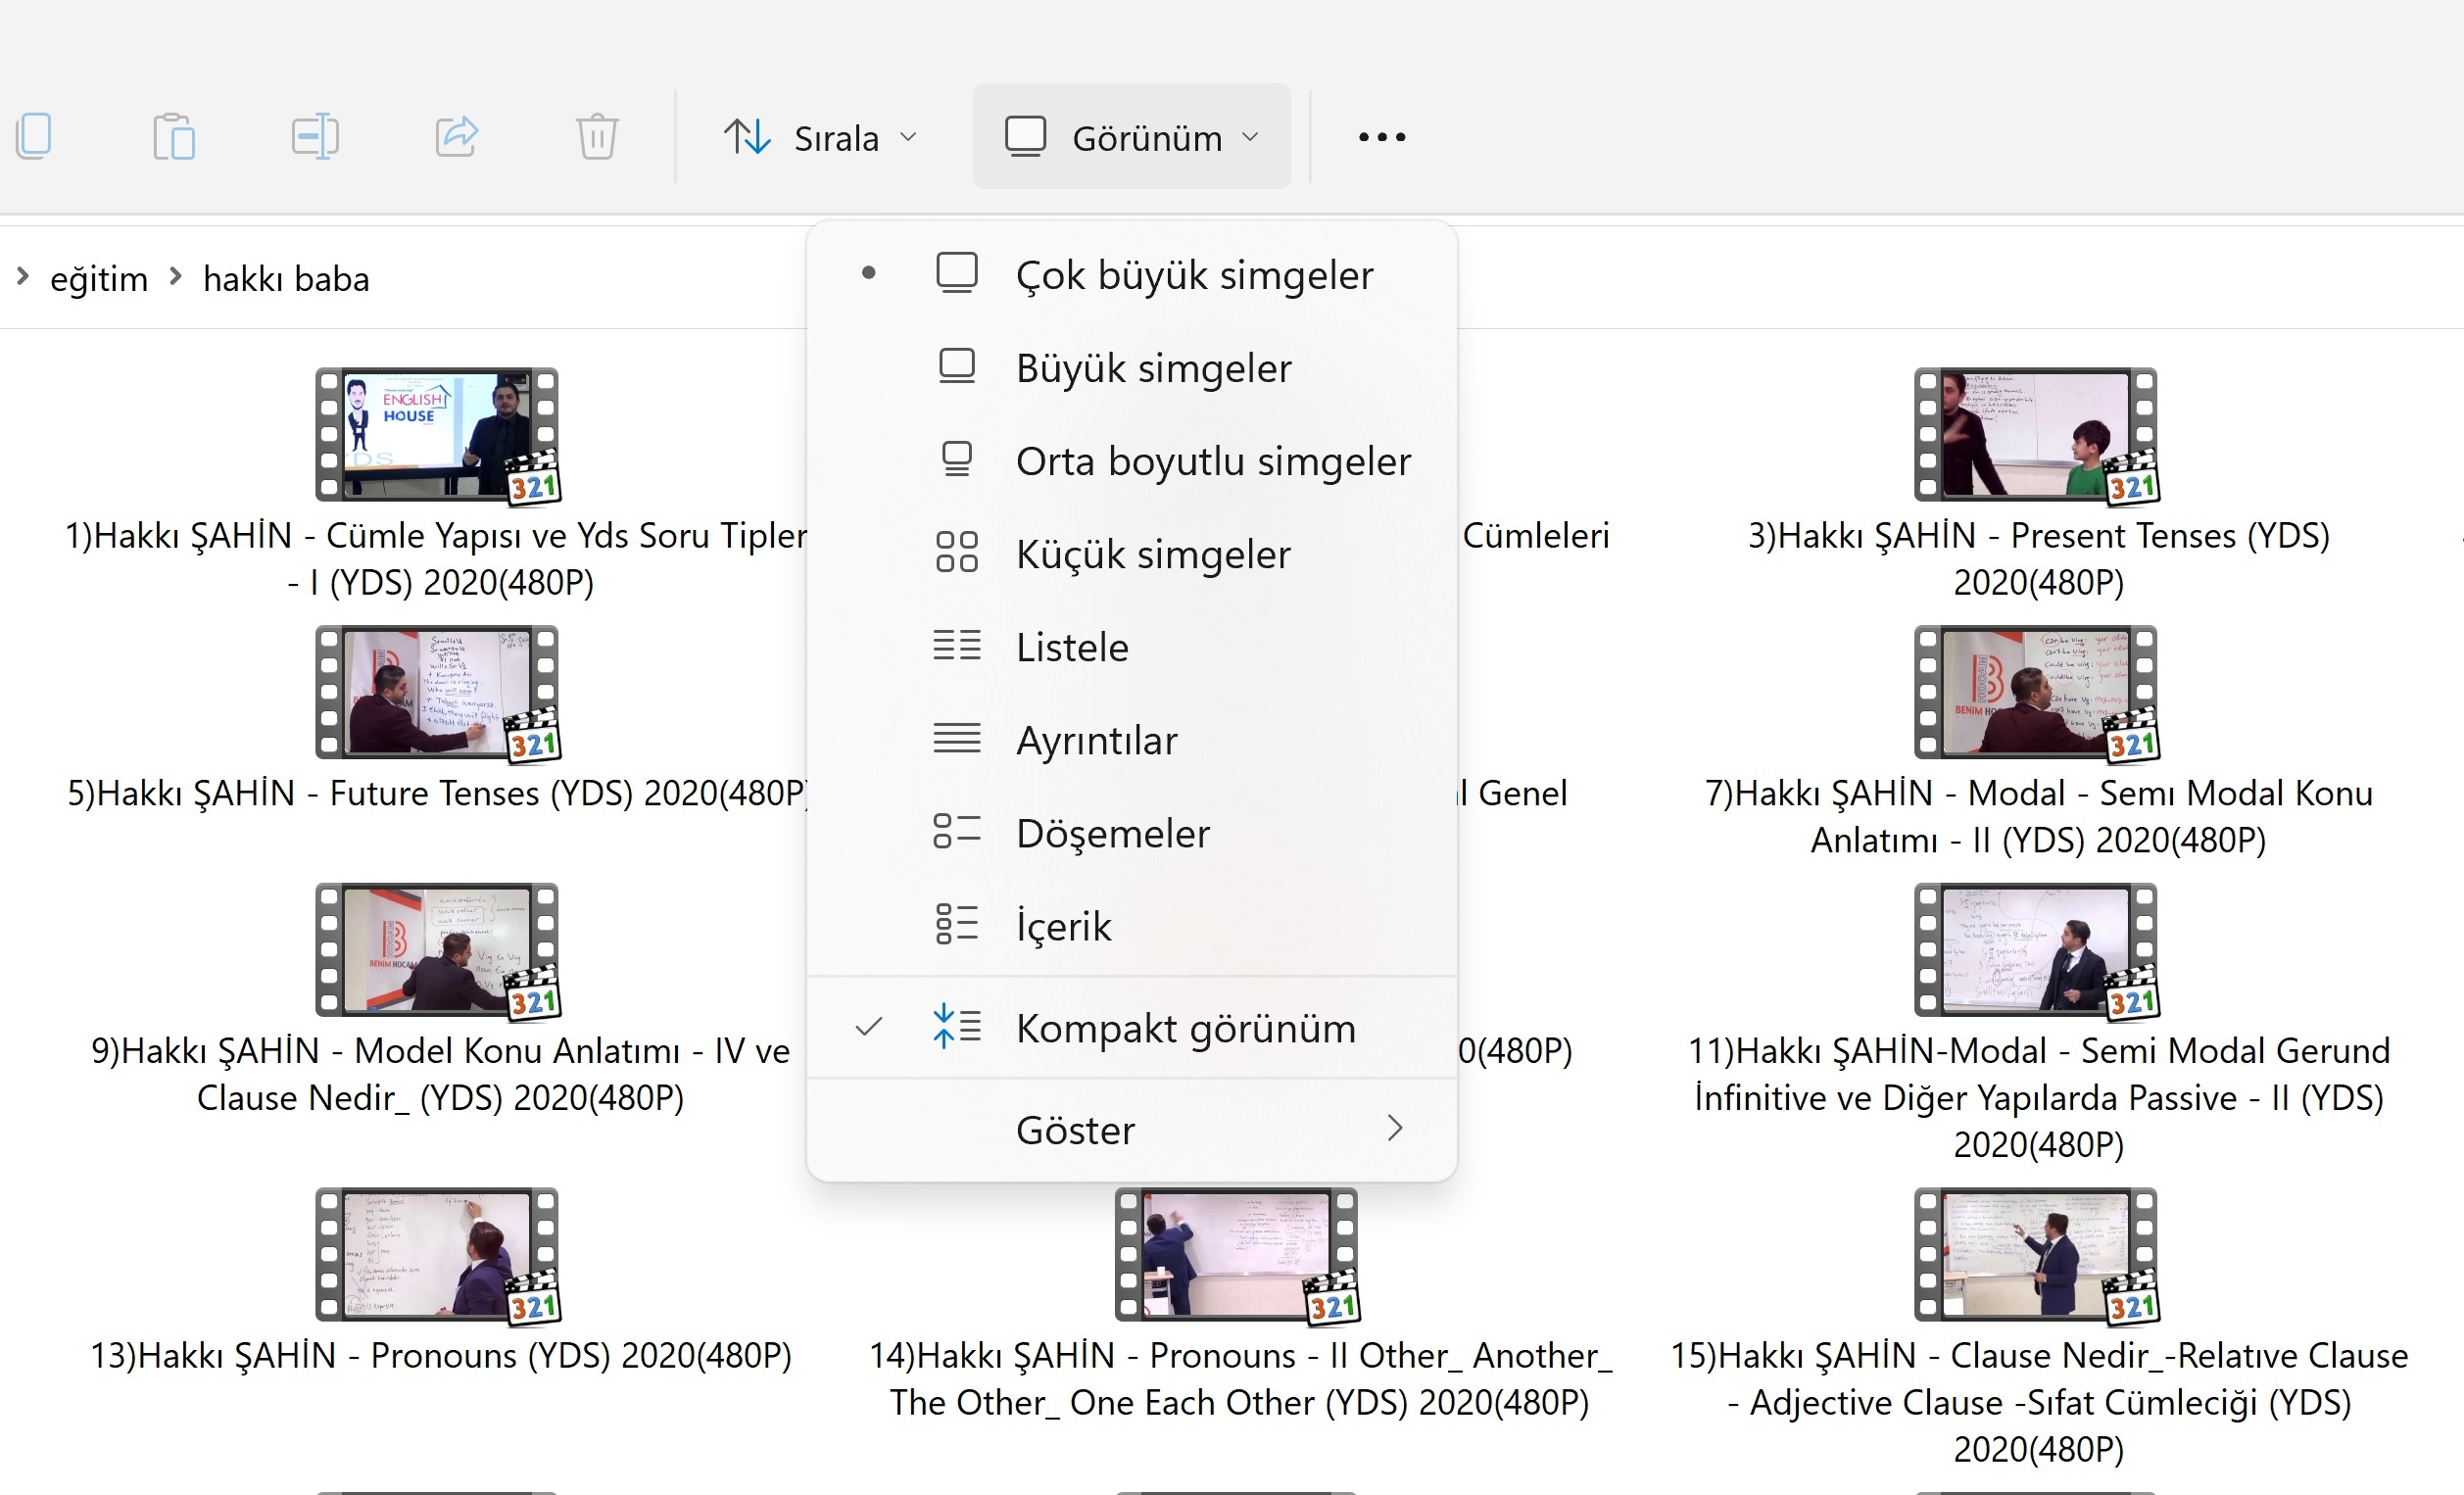Image resolution: width=2464 pixels, height=1495 pixels.
Task: Click the Share arrow icon
Action: 457,136
